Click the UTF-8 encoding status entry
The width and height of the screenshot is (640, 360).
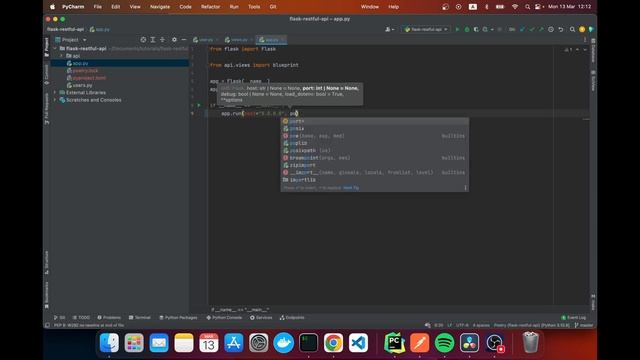(462, 325)
